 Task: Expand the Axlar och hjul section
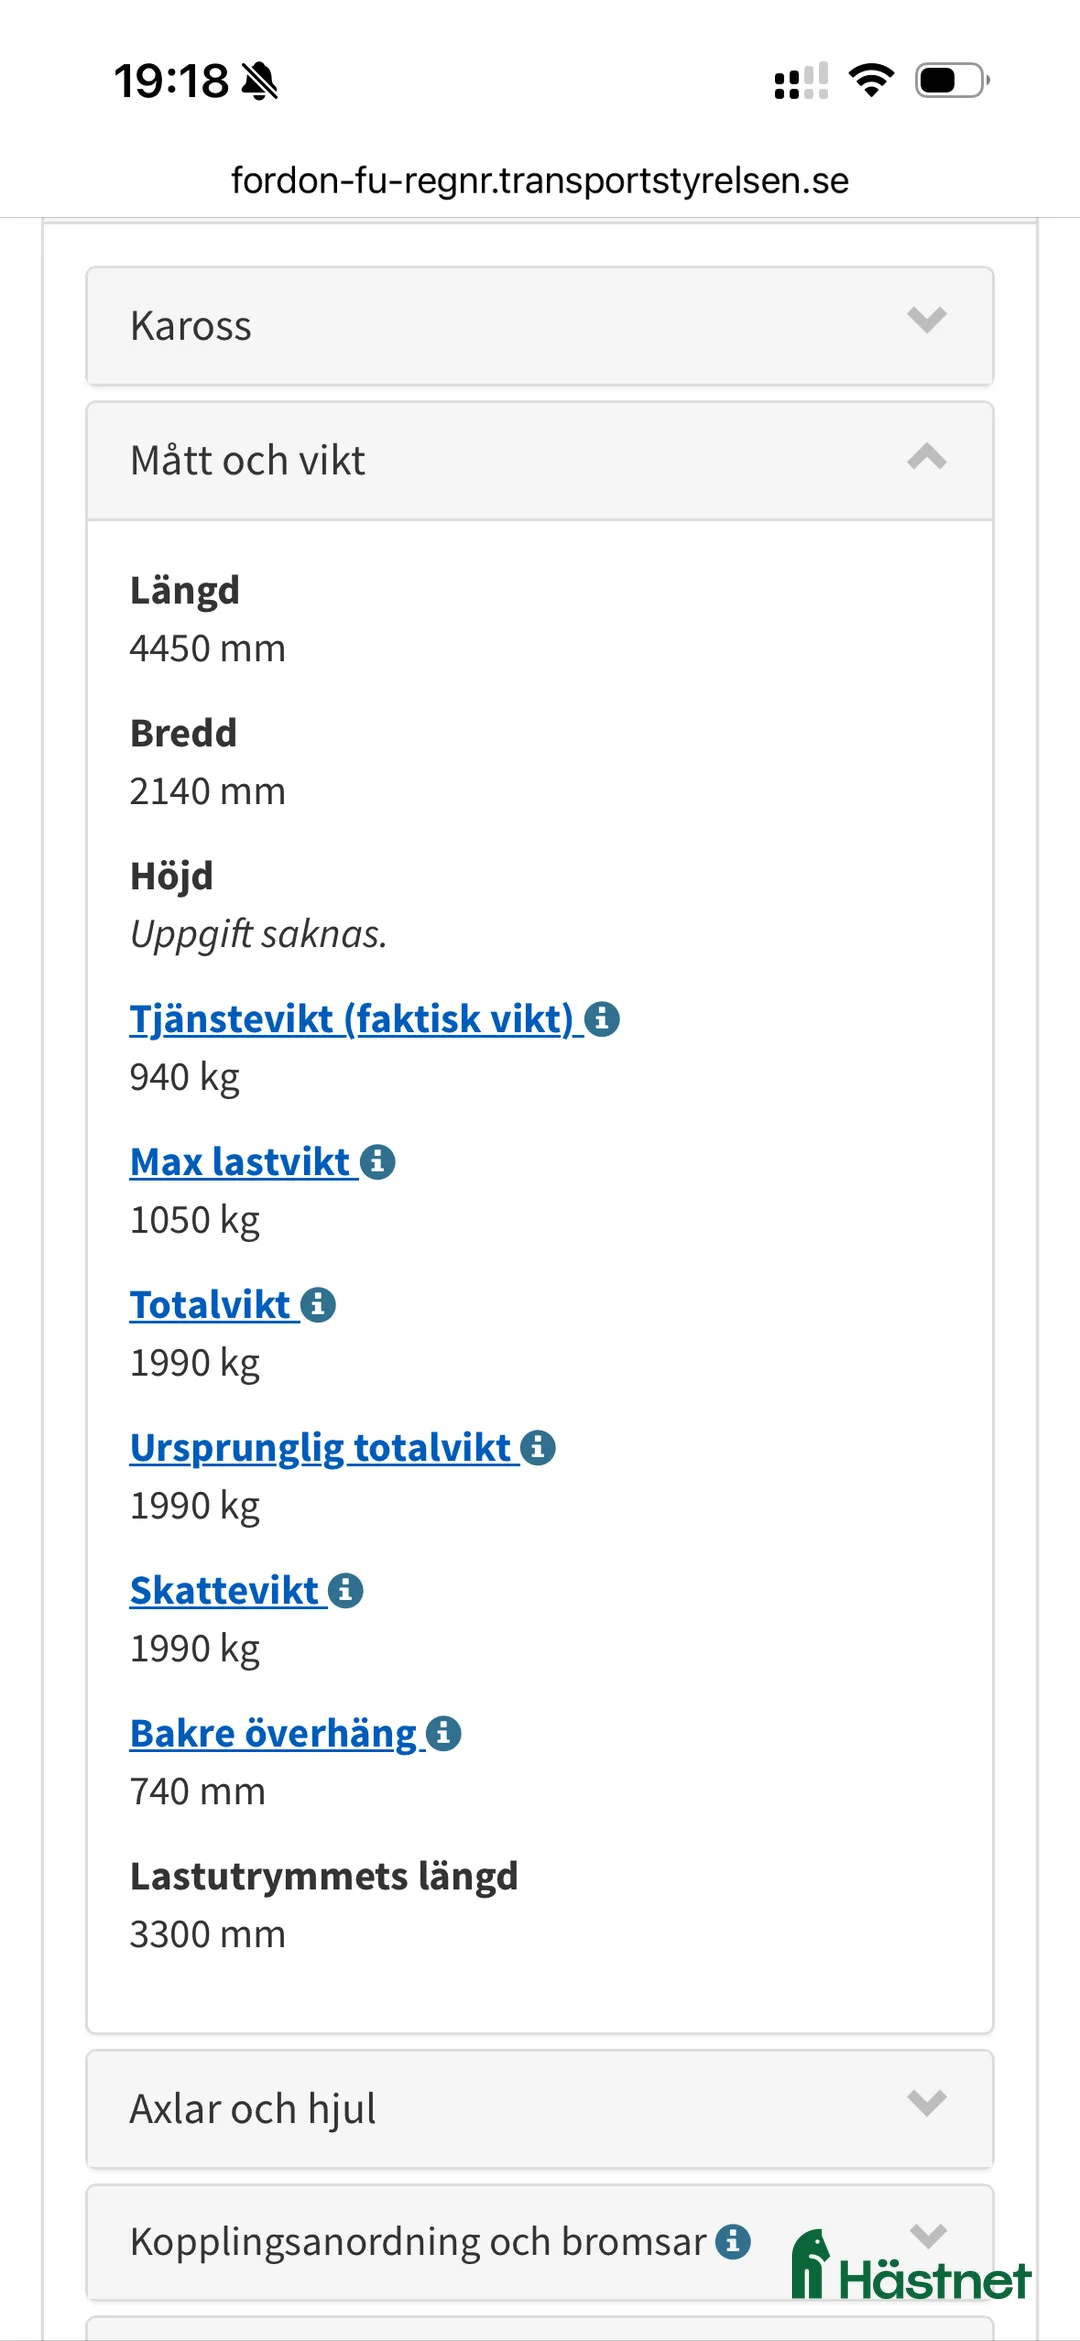[x=540, y=2108]
